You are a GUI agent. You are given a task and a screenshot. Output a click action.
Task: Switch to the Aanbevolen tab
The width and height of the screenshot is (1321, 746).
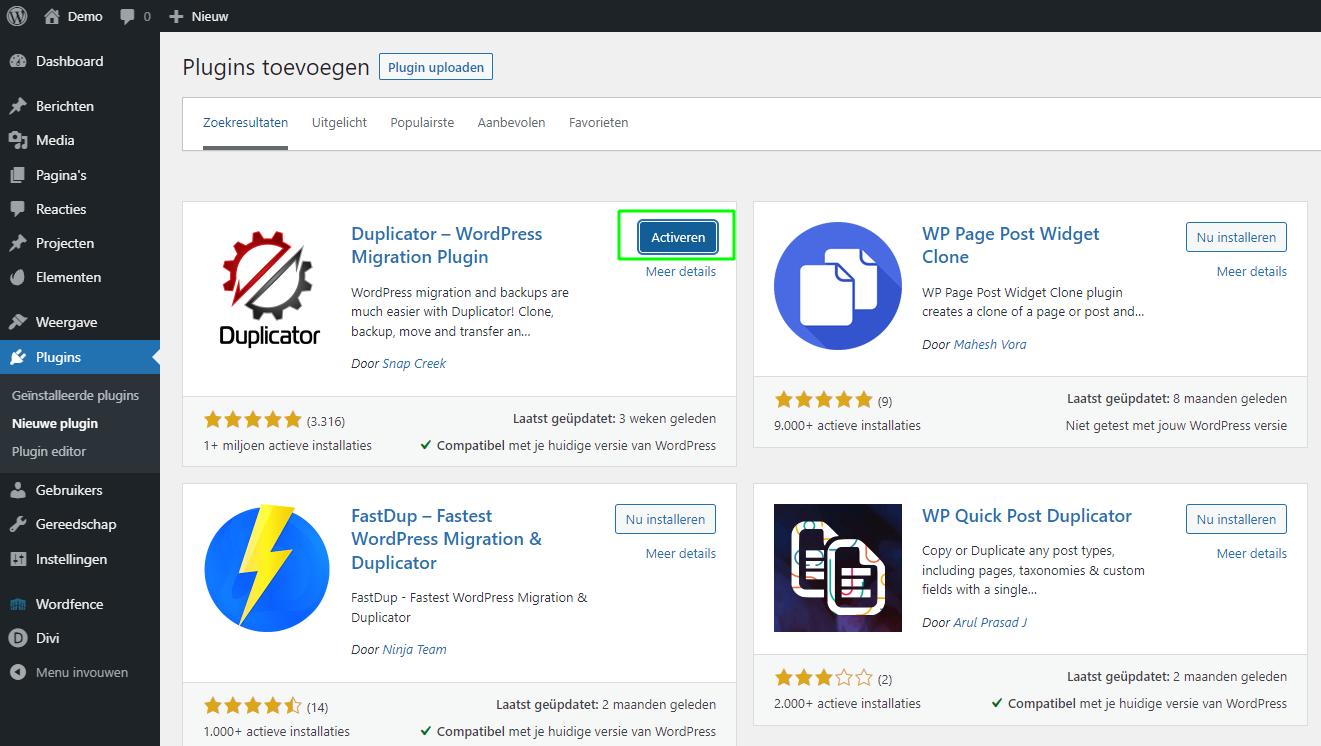point(511,123)
